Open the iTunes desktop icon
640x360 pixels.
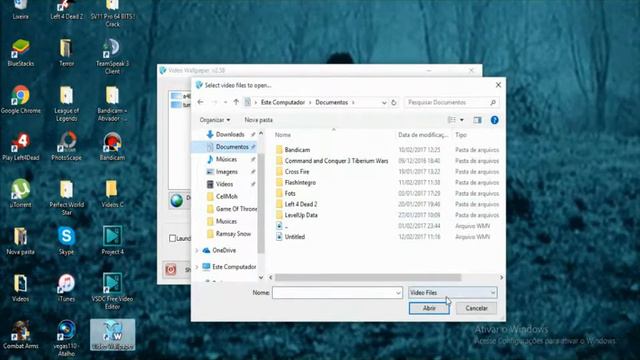66,288
